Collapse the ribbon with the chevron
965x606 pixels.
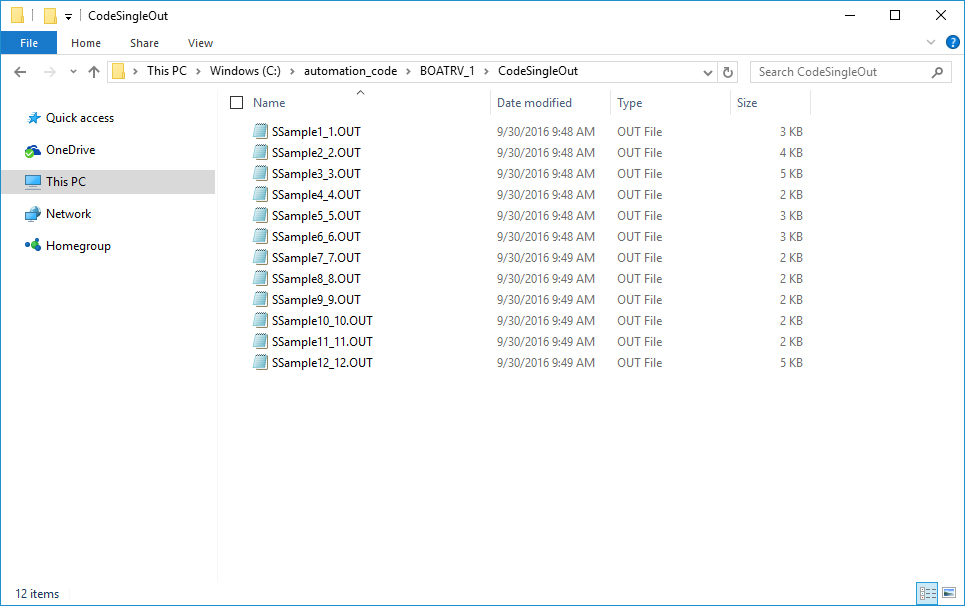932,43
